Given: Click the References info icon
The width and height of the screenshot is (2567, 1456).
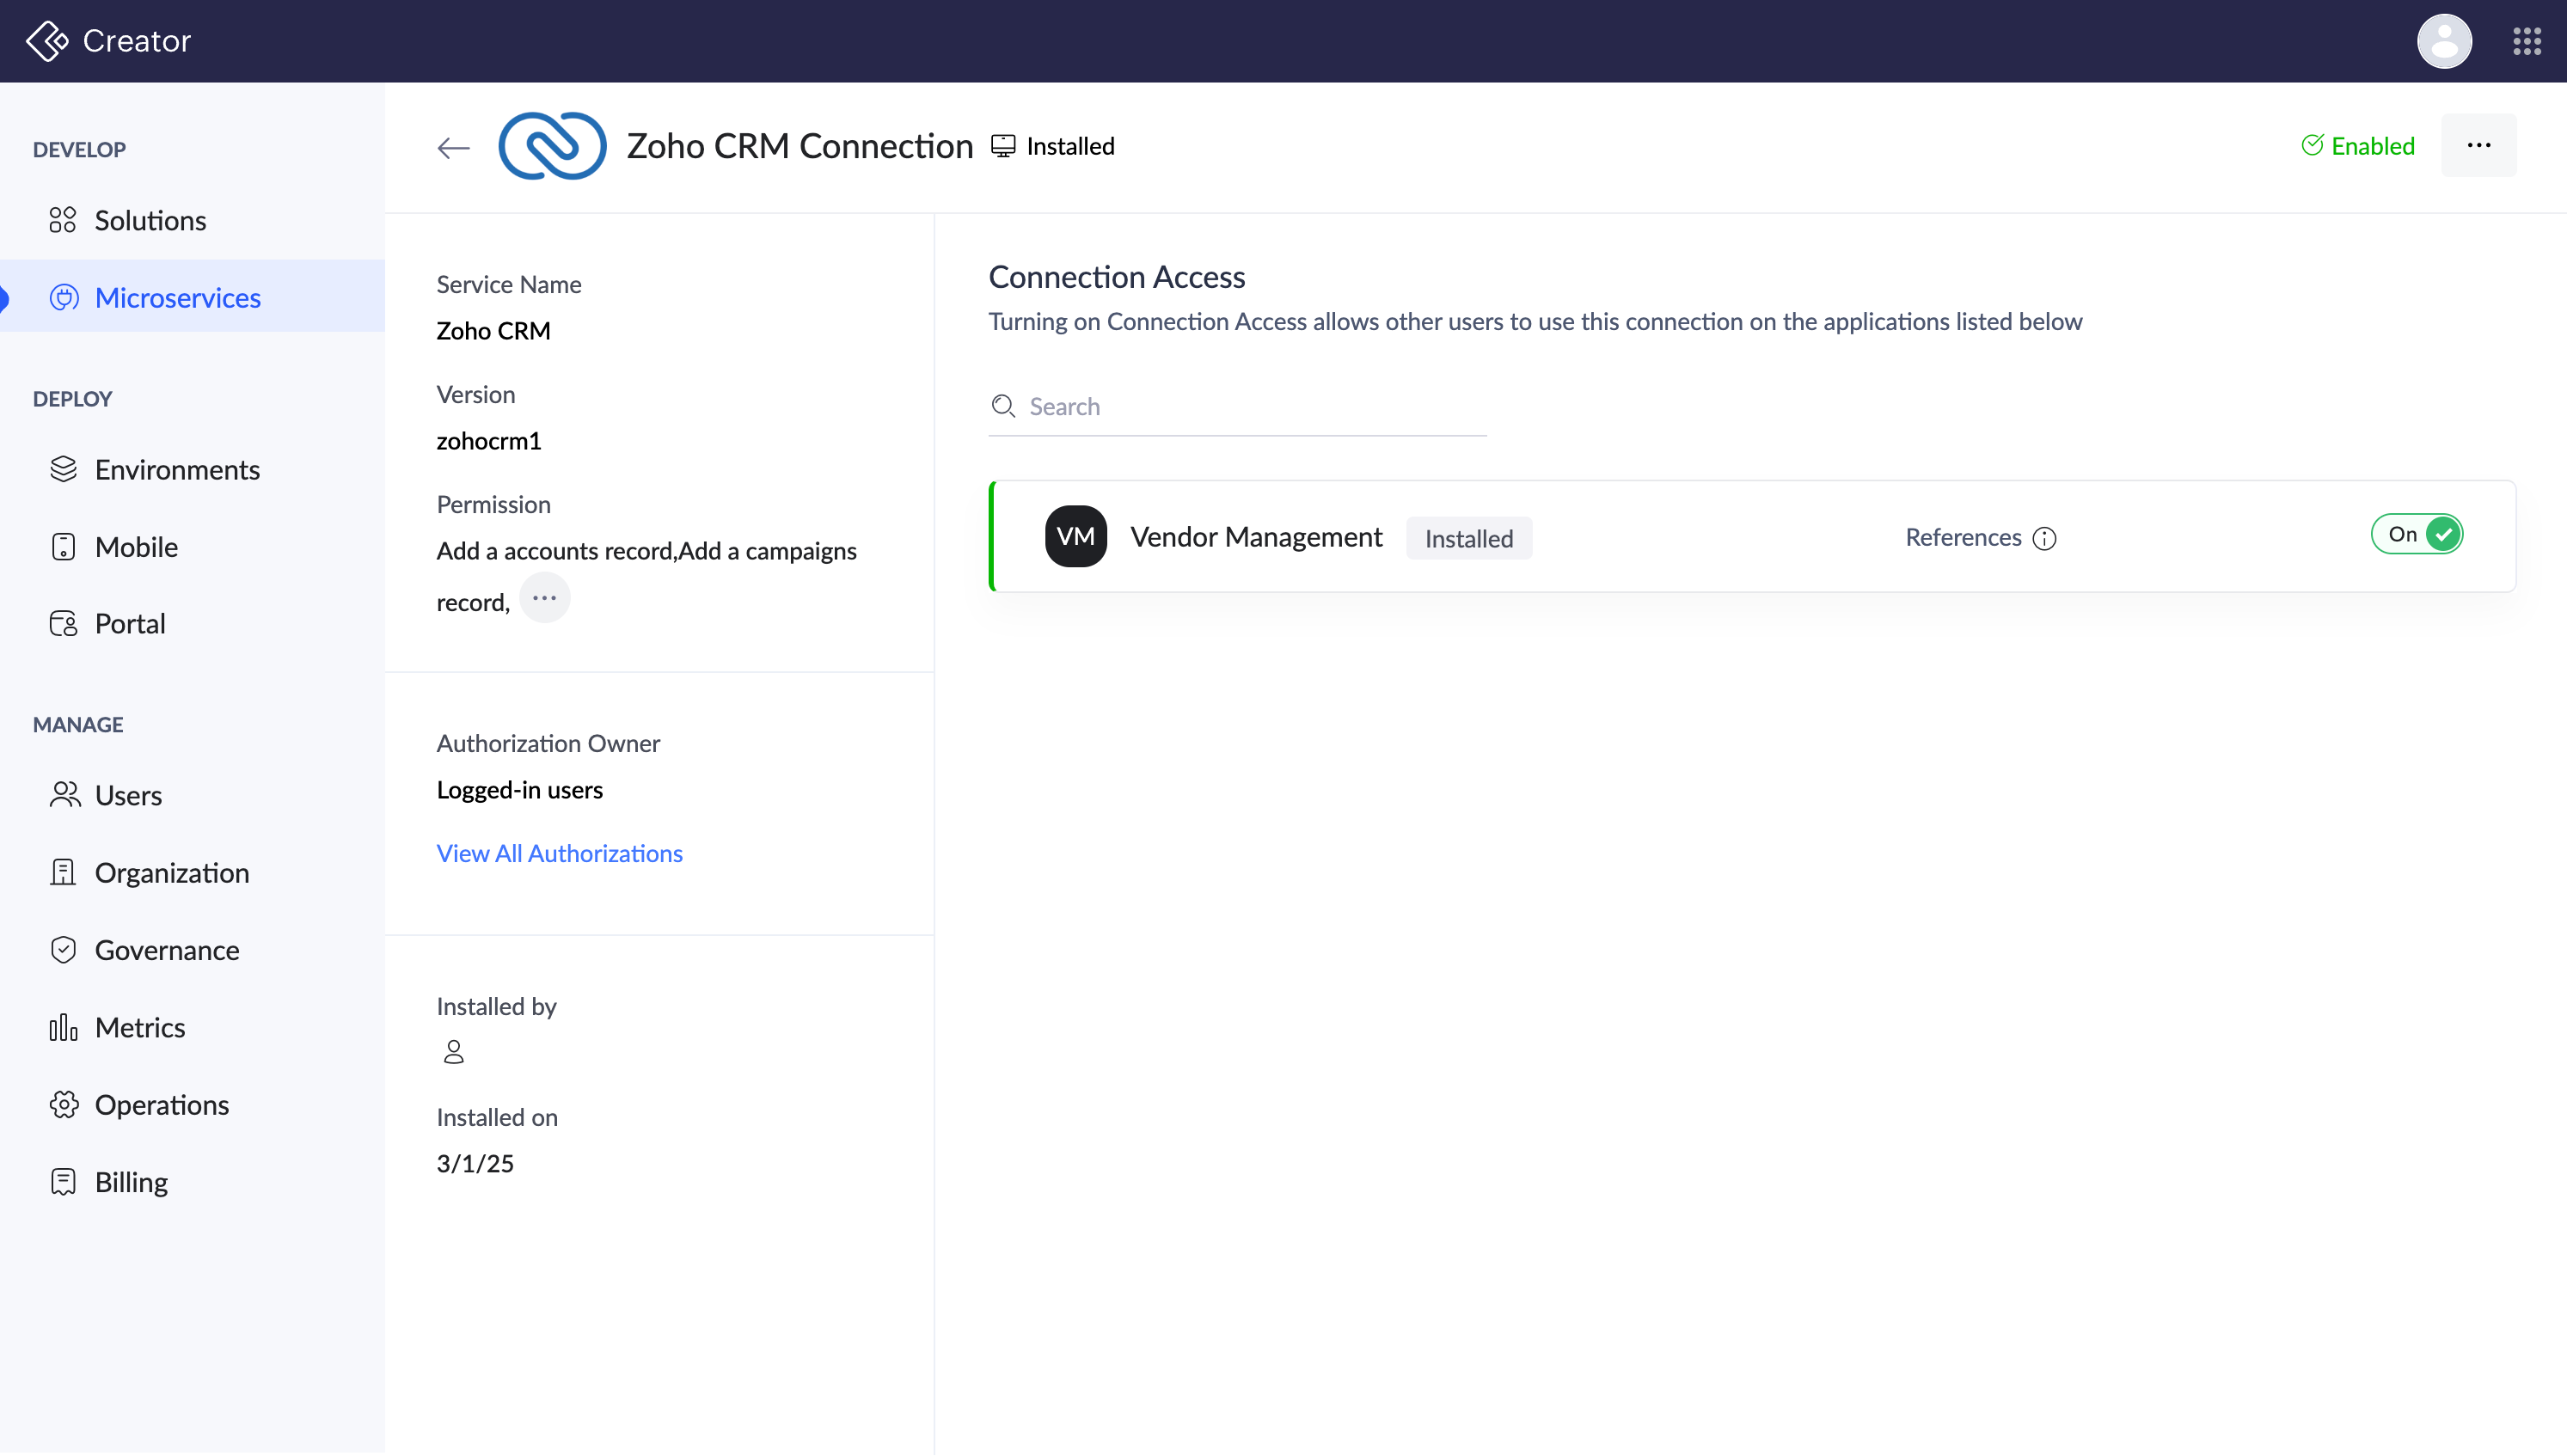Looking at the screenshot, I should 2044,539.
